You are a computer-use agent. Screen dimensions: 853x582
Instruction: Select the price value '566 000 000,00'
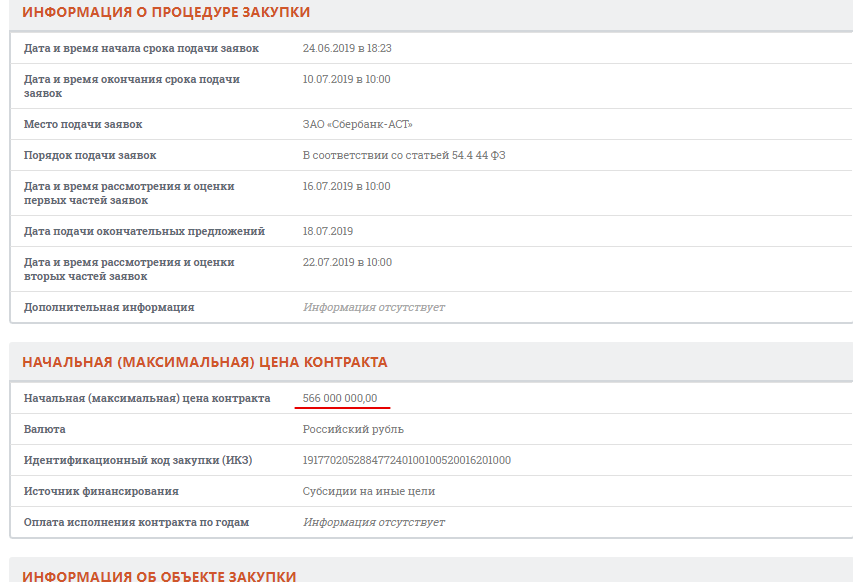340,399
